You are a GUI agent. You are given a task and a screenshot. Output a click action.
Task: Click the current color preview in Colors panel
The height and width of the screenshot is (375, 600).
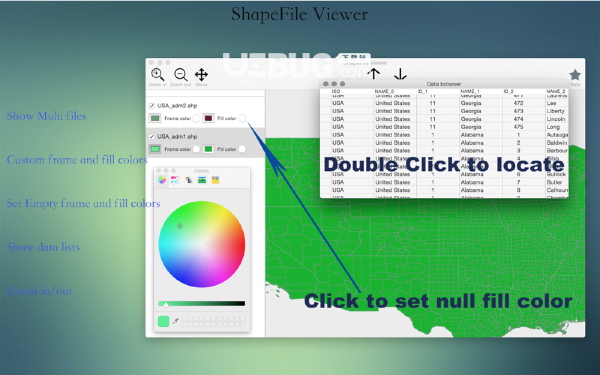click(164, 321)
